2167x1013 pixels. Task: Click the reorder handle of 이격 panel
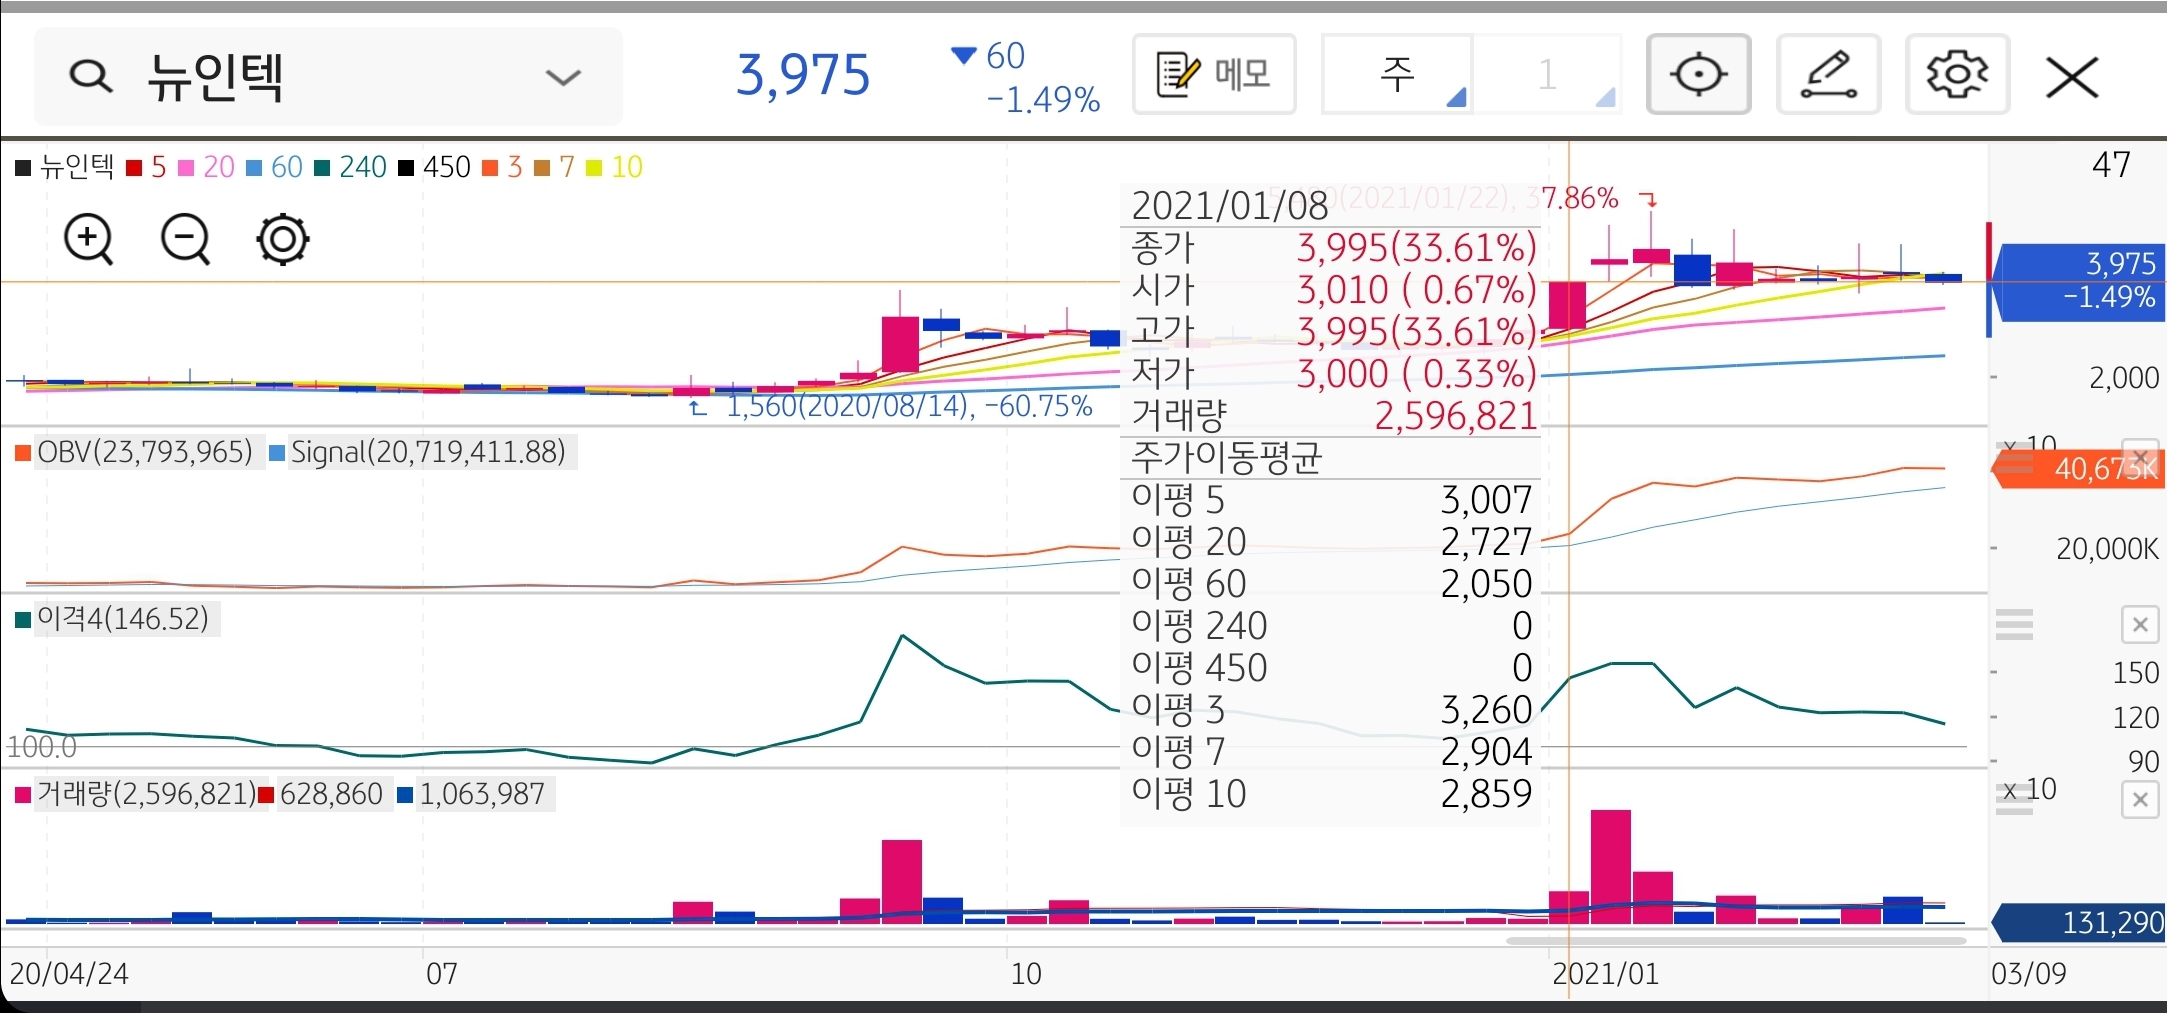click(2014, 625)
